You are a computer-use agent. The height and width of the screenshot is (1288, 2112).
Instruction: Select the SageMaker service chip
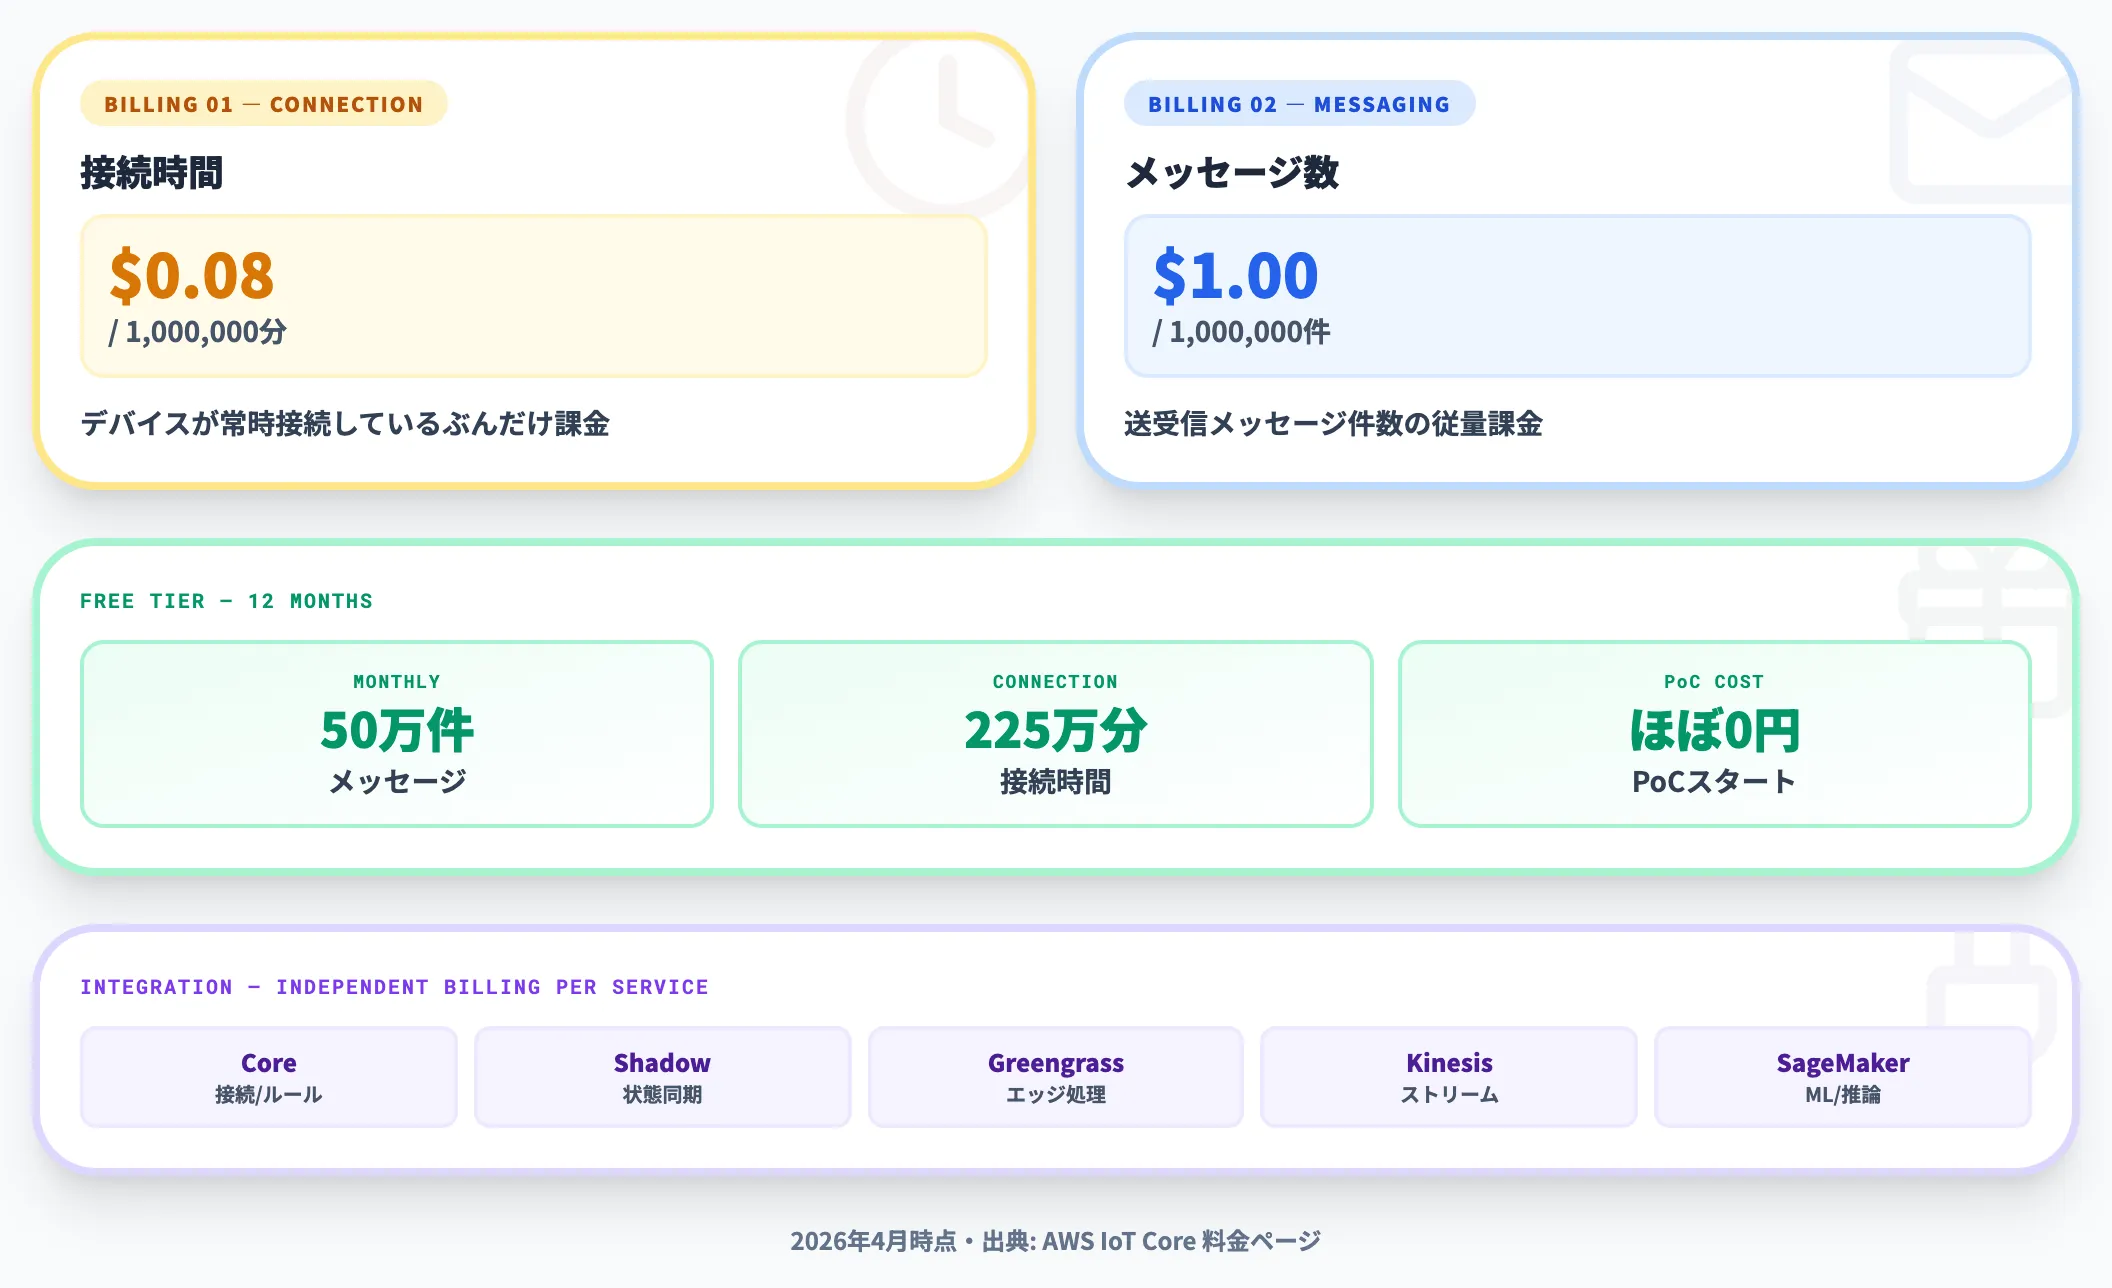[1842, 1076]
